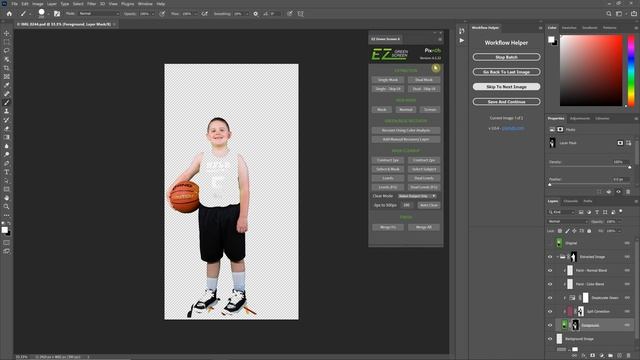Open the brush settings panel icon
Viewport: 640px width, 360px height.
pos(57,13)
